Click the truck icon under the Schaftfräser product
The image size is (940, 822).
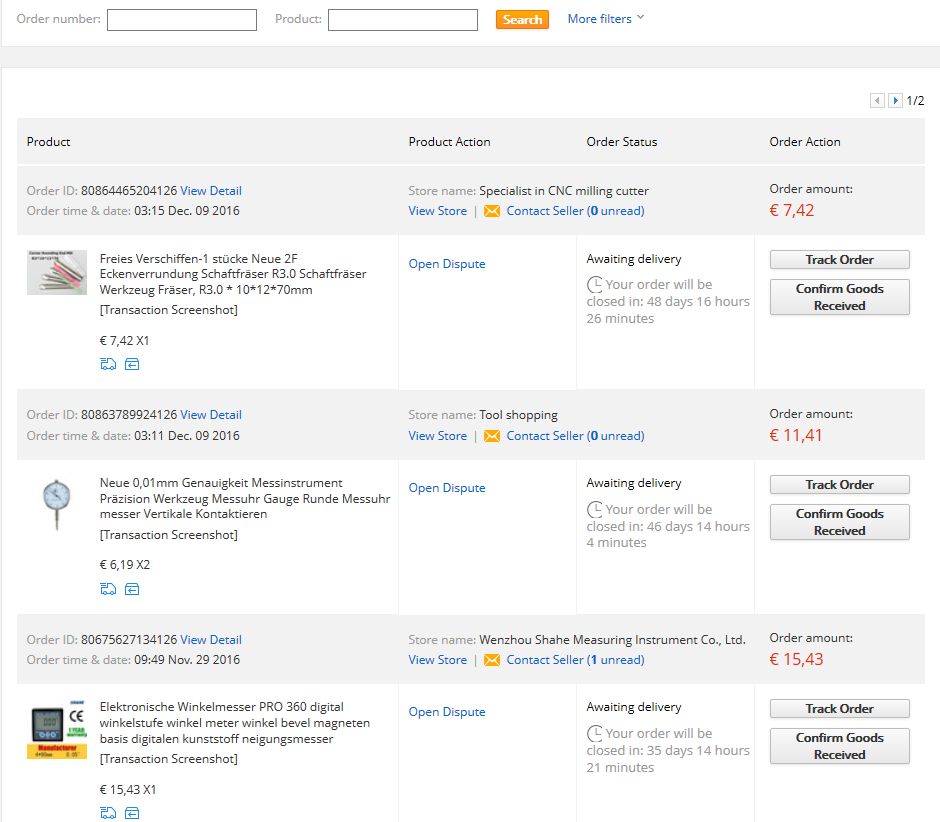coord(108,364)
